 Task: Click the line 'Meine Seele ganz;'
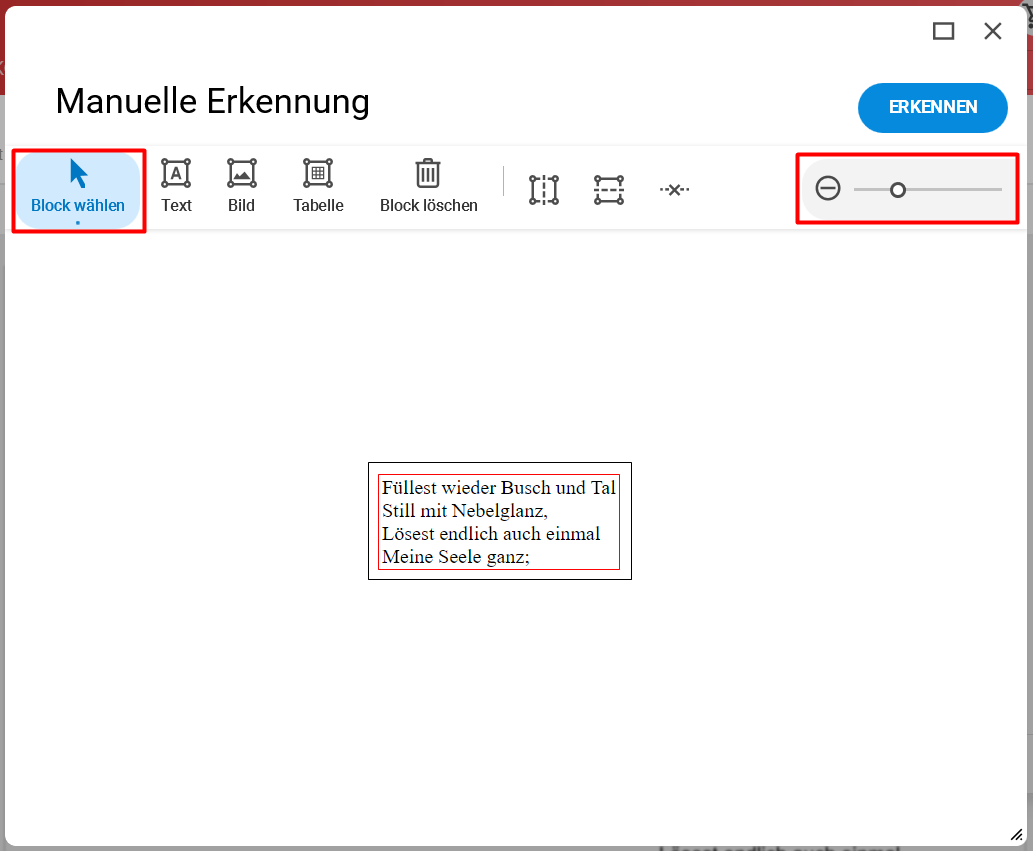(455, 557)
